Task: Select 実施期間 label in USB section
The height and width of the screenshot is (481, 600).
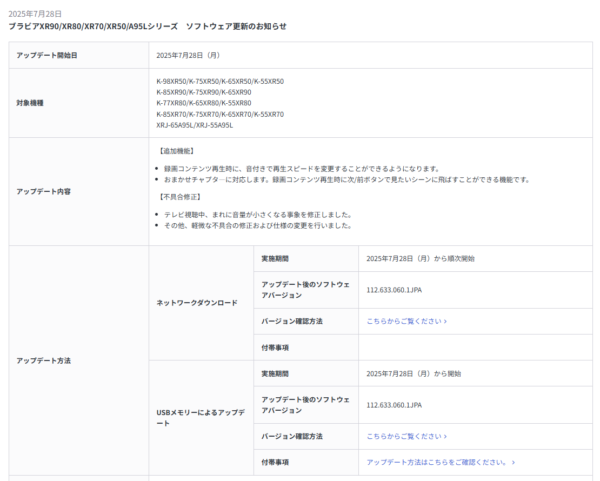Action: (275, 373)
